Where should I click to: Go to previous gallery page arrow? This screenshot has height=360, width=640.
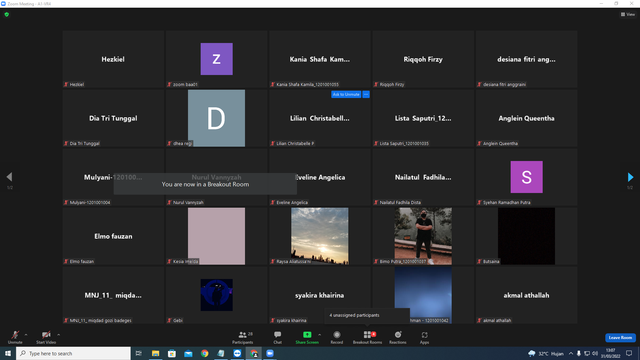(x=9, y=177)
